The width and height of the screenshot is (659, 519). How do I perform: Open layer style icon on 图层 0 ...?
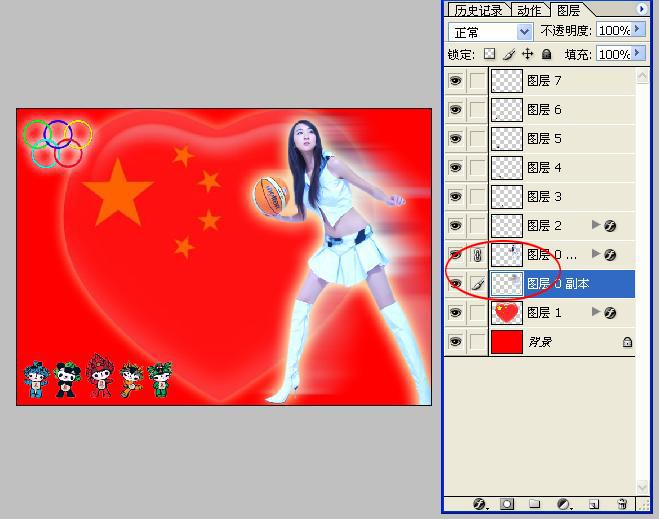[x=610, y=255]
